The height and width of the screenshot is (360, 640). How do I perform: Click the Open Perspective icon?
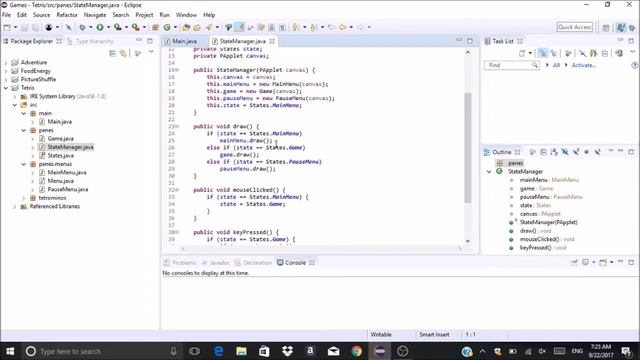606,27
